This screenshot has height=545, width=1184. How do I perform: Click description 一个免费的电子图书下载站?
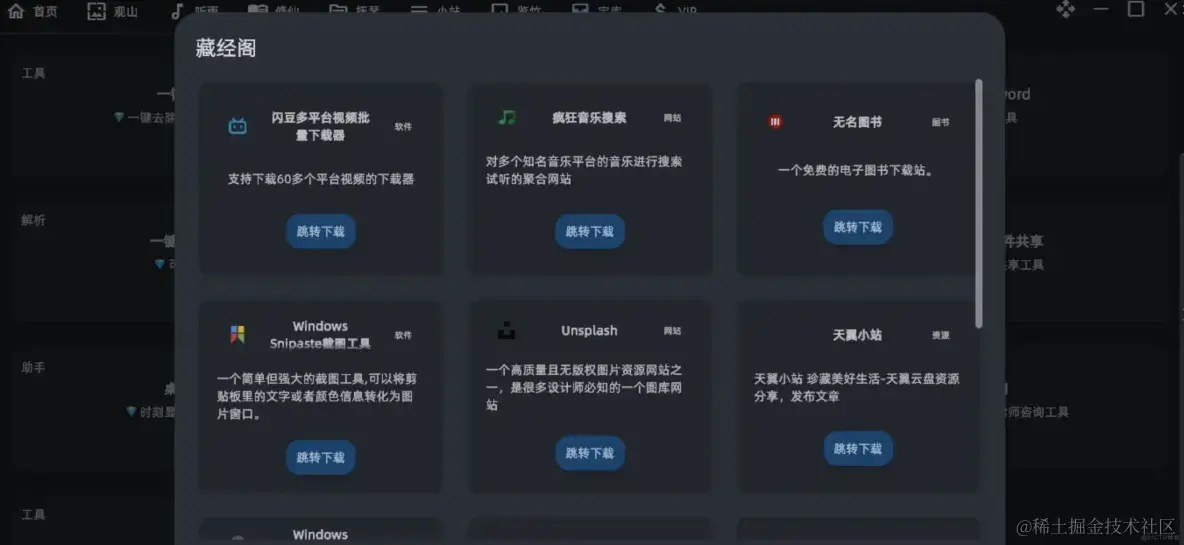point(857,171)
